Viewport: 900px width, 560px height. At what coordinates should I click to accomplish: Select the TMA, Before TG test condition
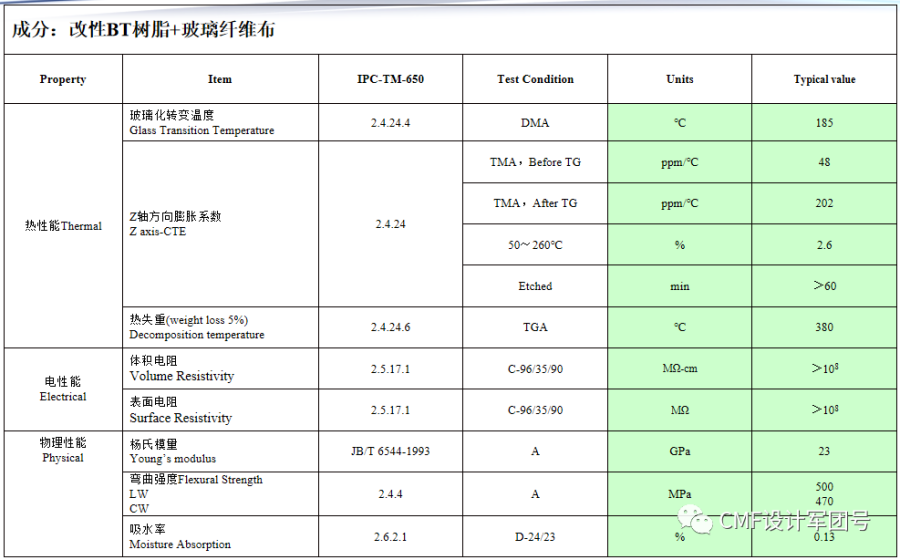535,162
